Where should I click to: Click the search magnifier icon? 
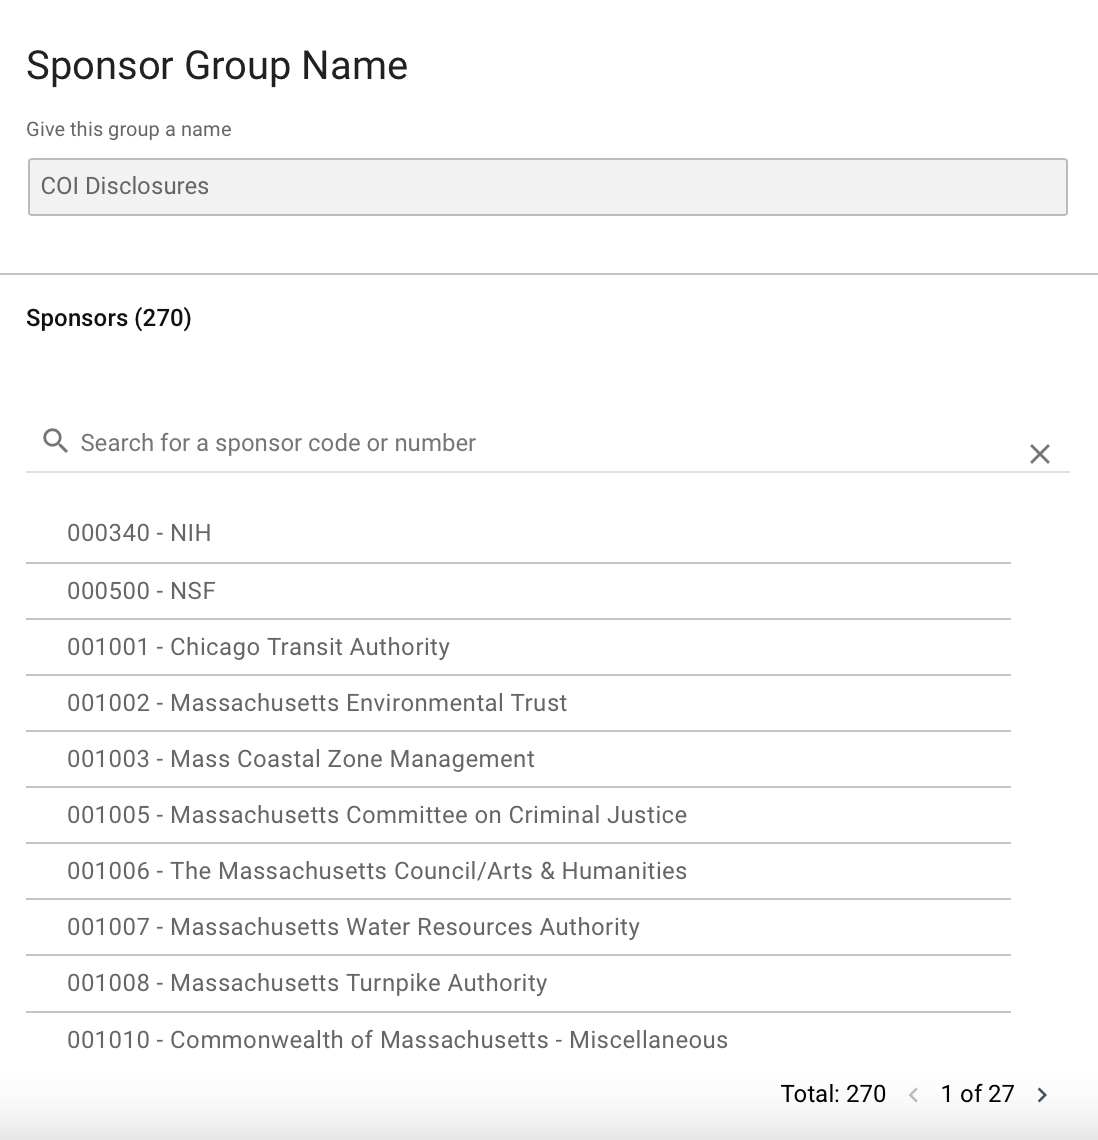55,441
